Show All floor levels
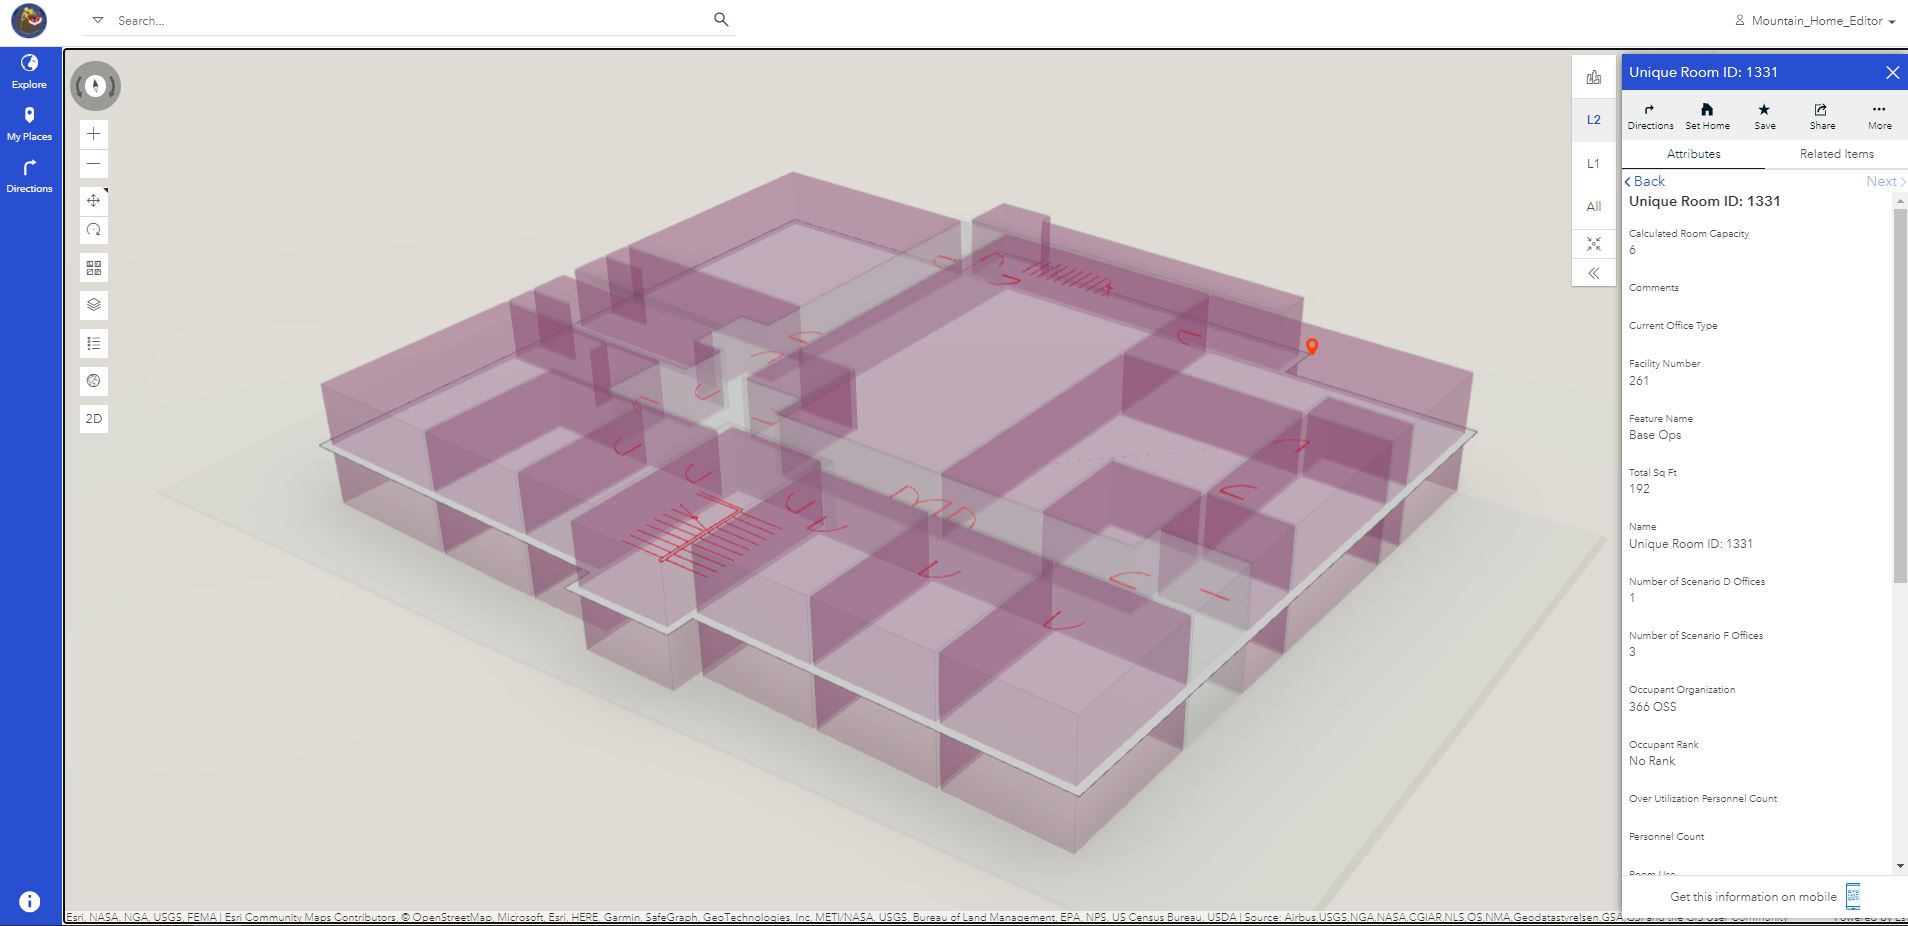The height and width of the screenshot is (926, 1908). (1593, 206)
